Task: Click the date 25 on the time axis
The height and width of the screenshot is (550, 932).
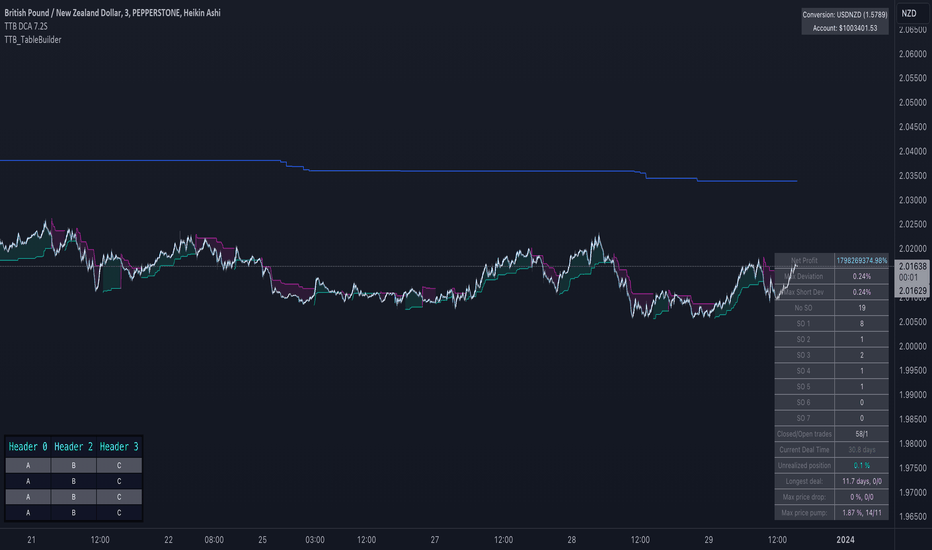Action: [263, 540]
